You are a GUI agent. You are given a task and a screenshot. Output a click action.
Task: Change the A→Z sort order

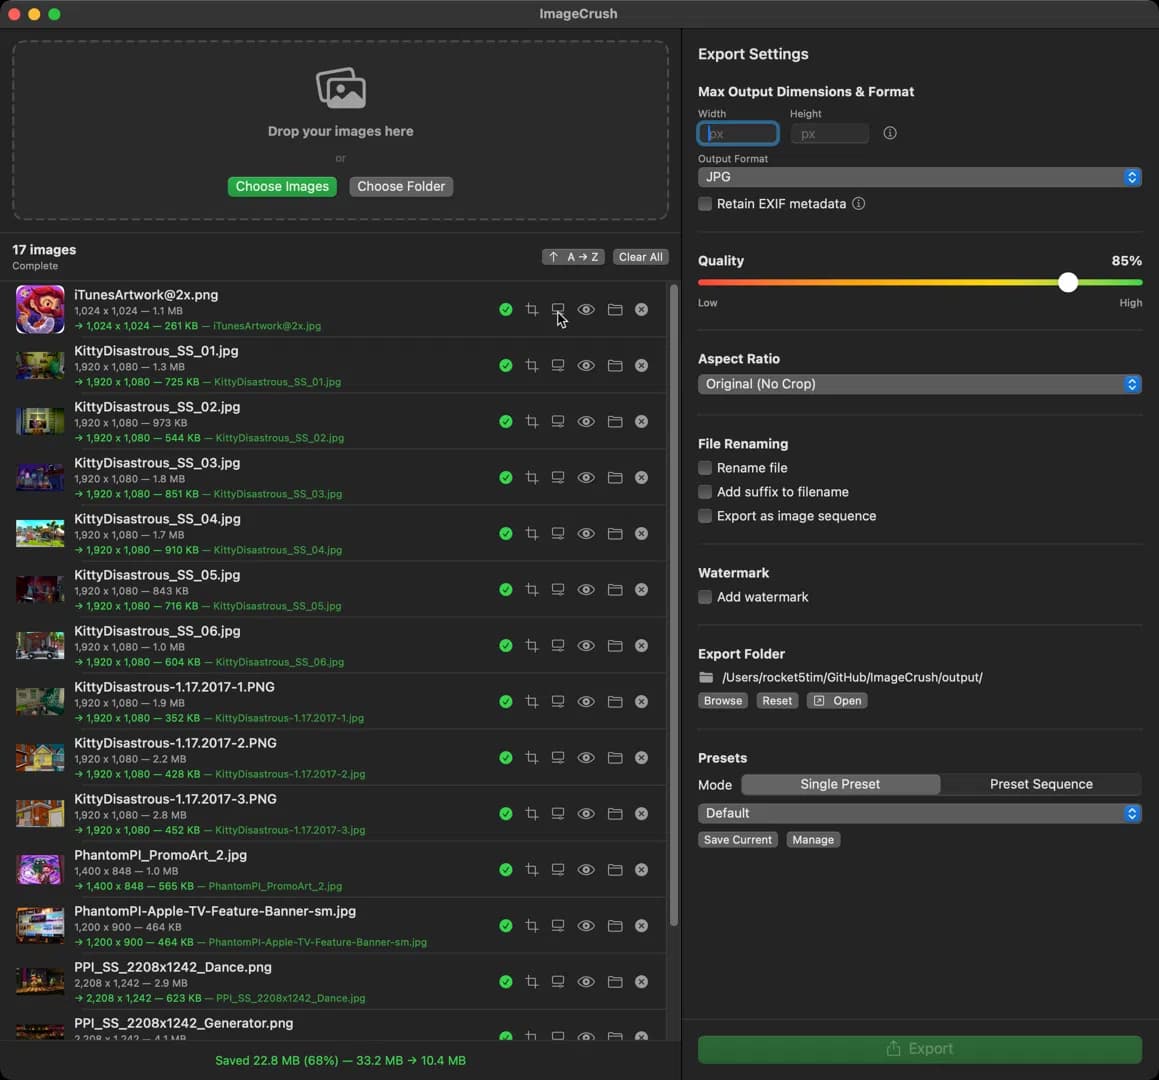click(574, 257)
